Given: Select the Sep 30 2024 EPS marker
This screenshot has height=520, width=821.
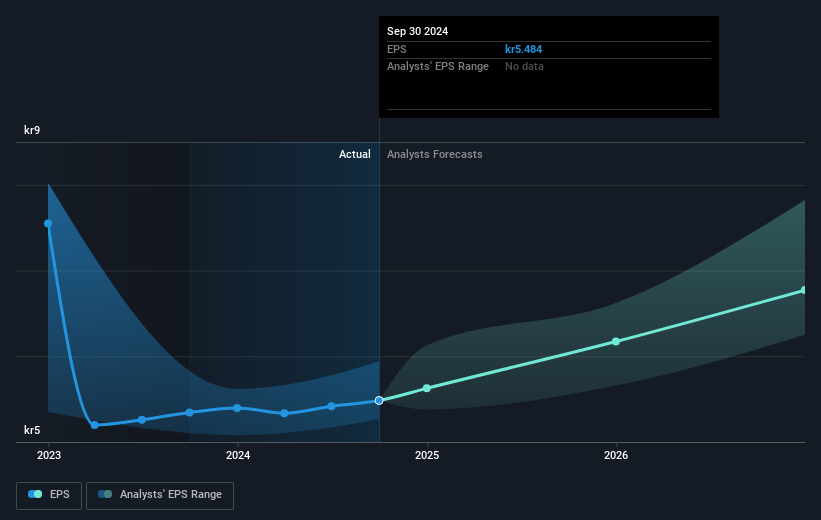Looking at the screenshot, I should [379, 401].
